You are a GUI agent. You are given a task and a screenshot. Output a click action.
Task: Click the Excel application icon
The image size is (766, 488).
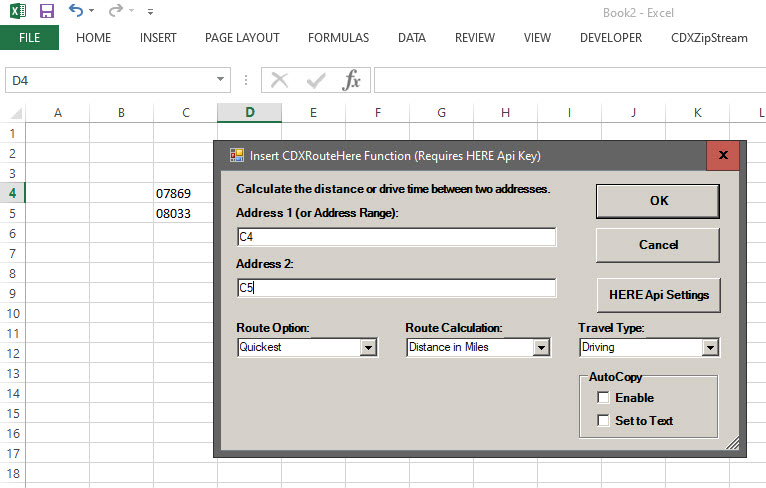[x=18, y=10]
